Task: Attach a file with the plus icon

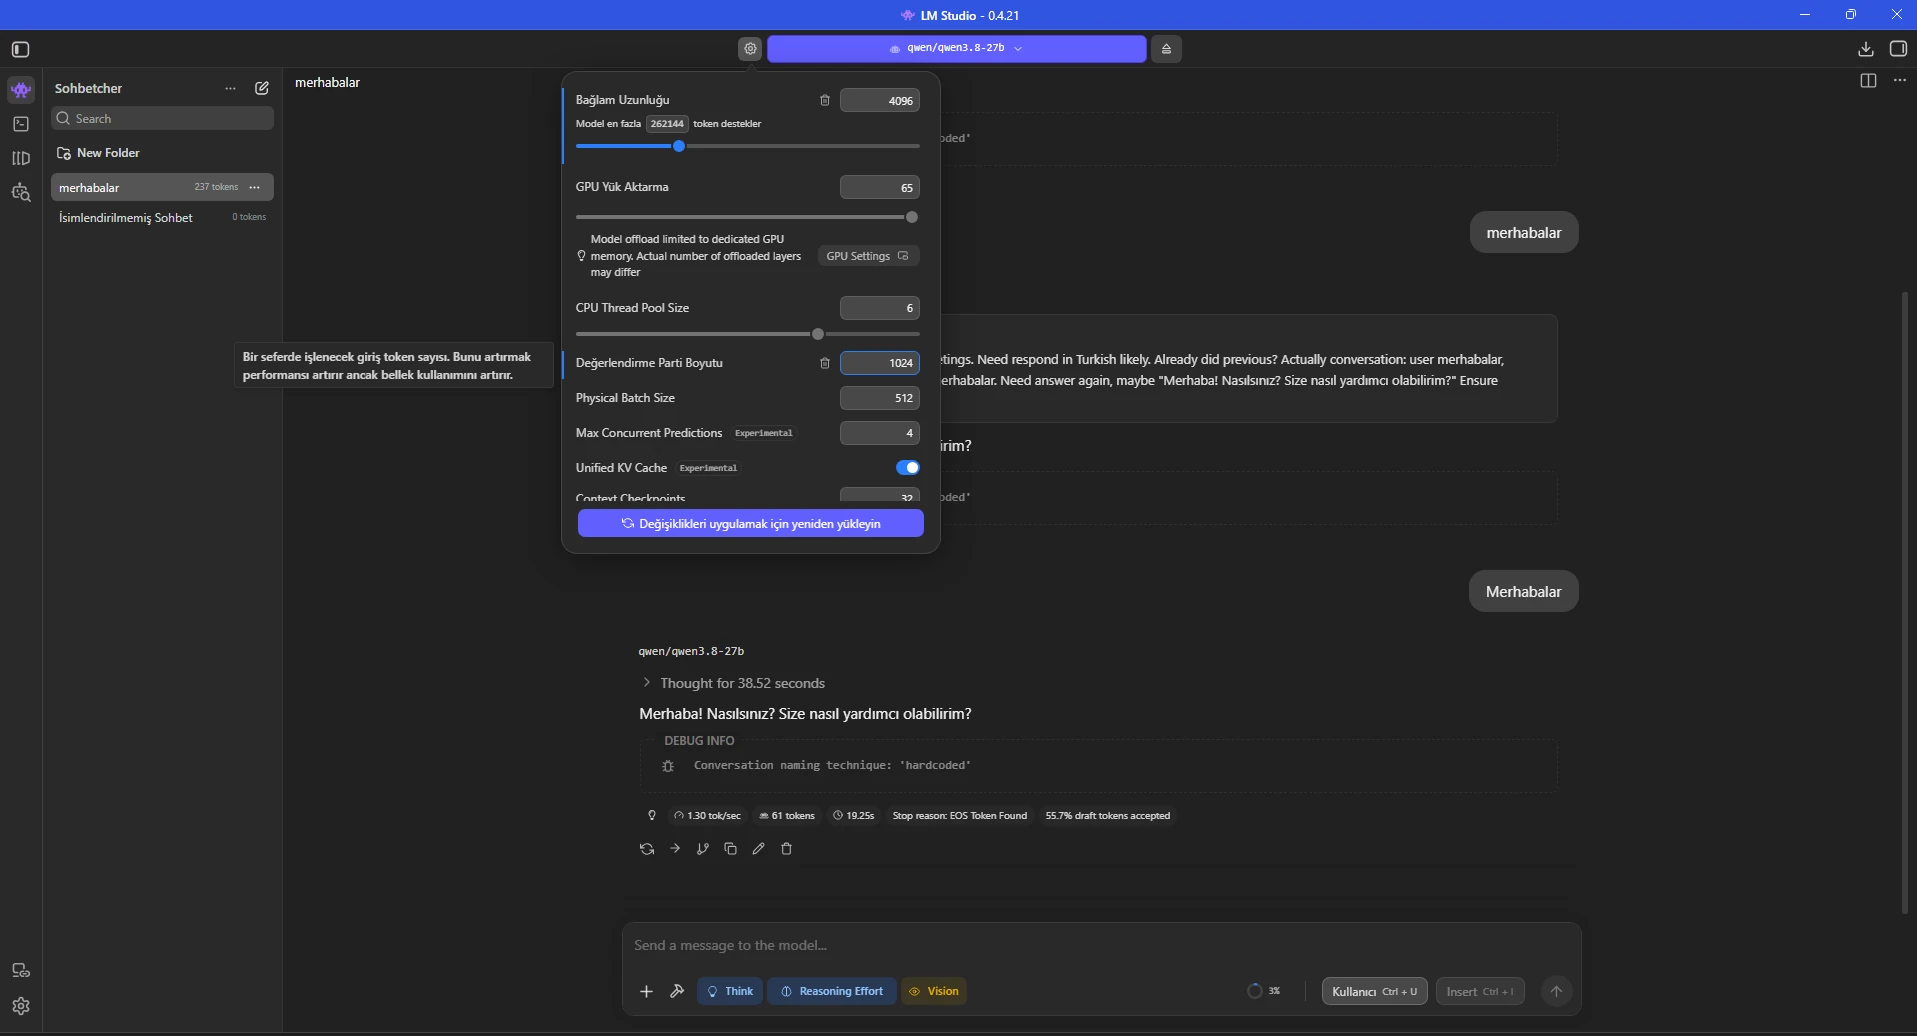Action: coord(647,991)
